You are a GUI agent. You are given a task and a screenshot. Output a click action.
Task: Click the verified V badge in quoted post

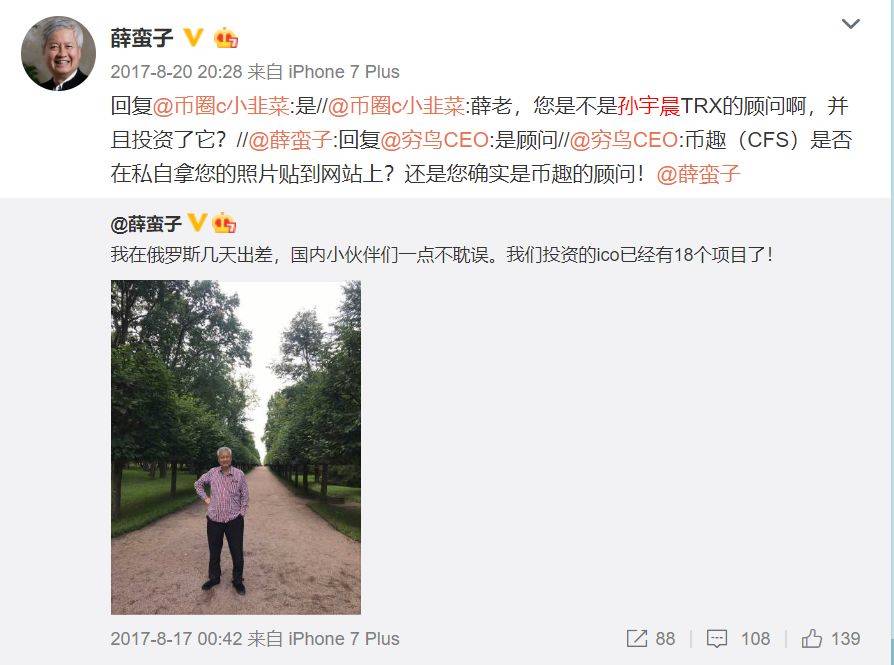pyautogui.click(x=197, y=222)
